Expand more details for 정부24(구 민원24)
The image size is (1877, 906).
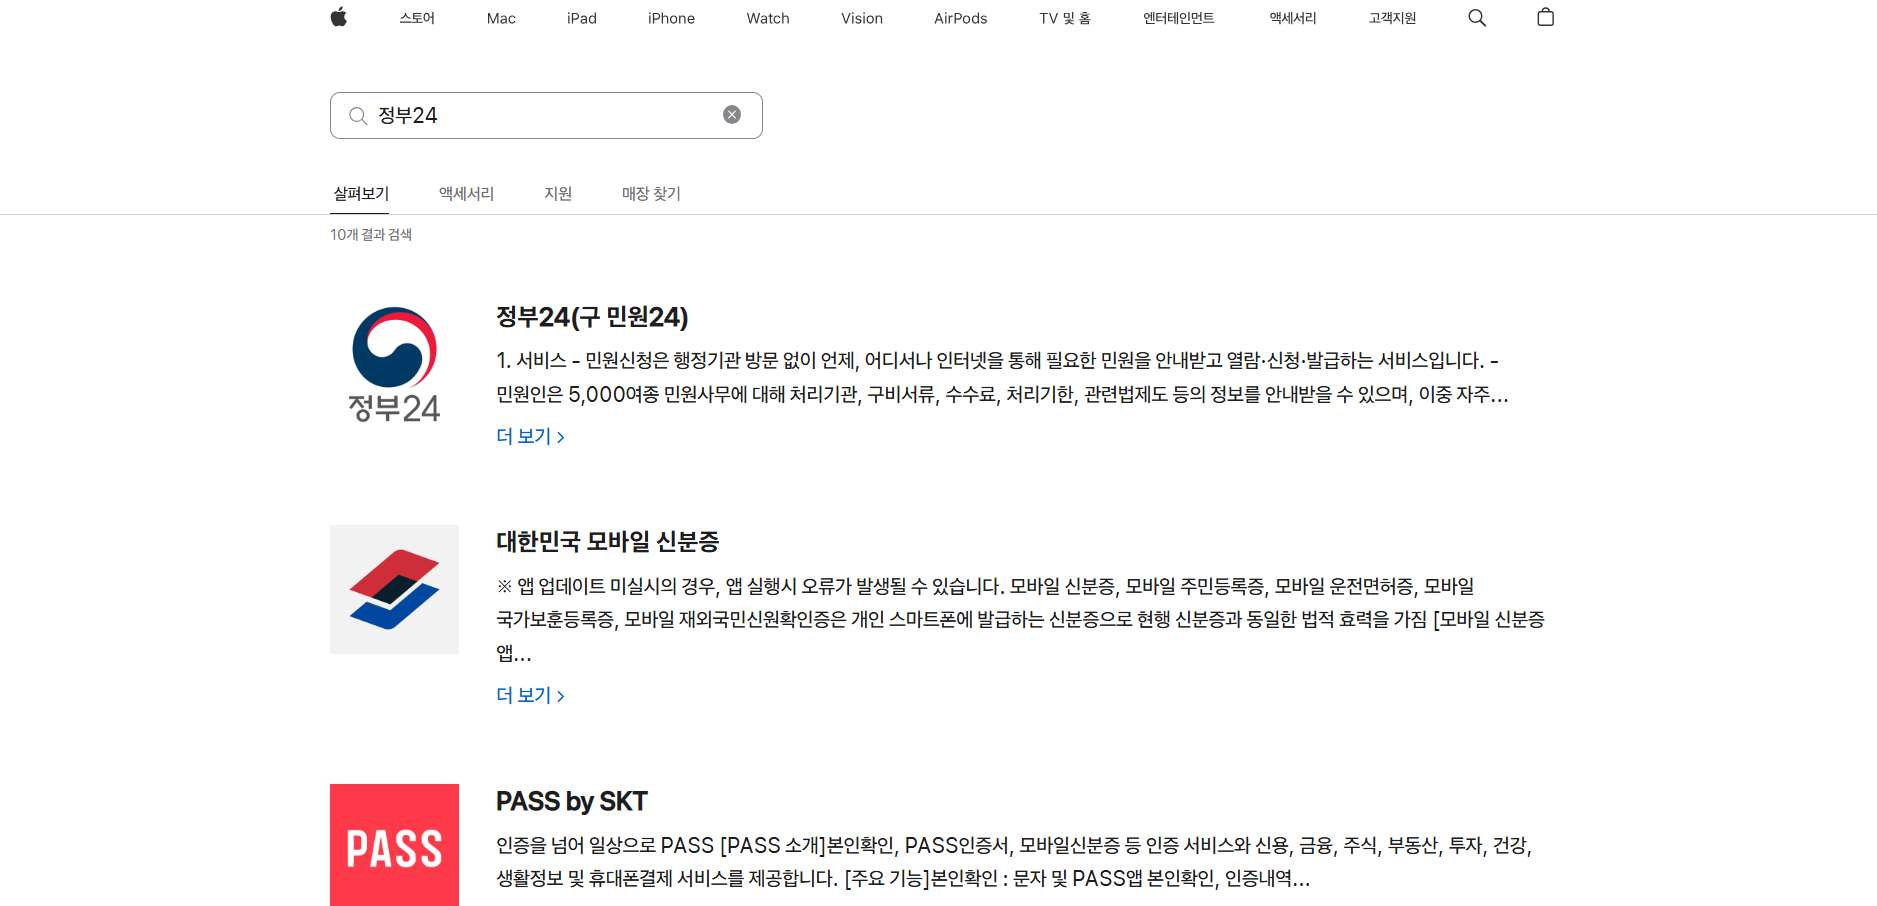point(525,436)
